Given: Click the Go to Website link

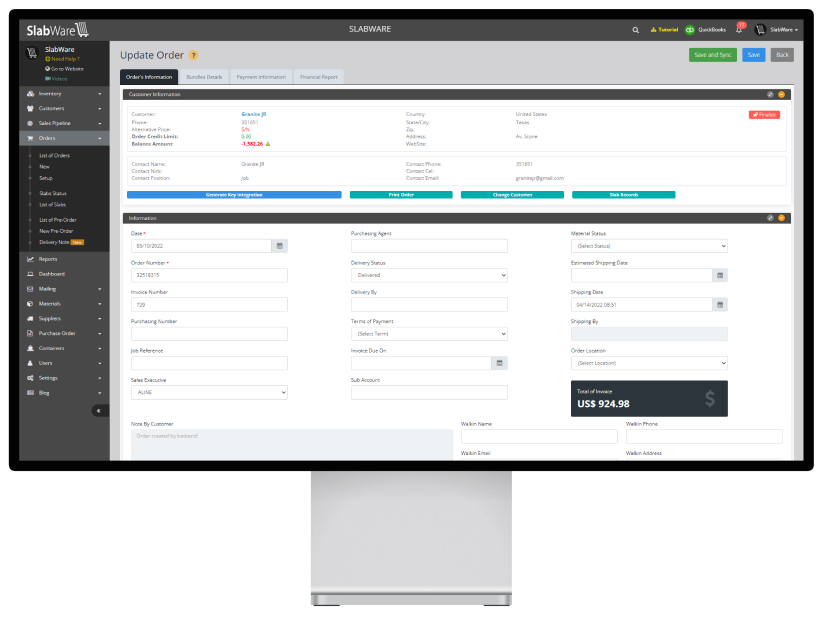Looking at the screenshot, I should [65, 69].
